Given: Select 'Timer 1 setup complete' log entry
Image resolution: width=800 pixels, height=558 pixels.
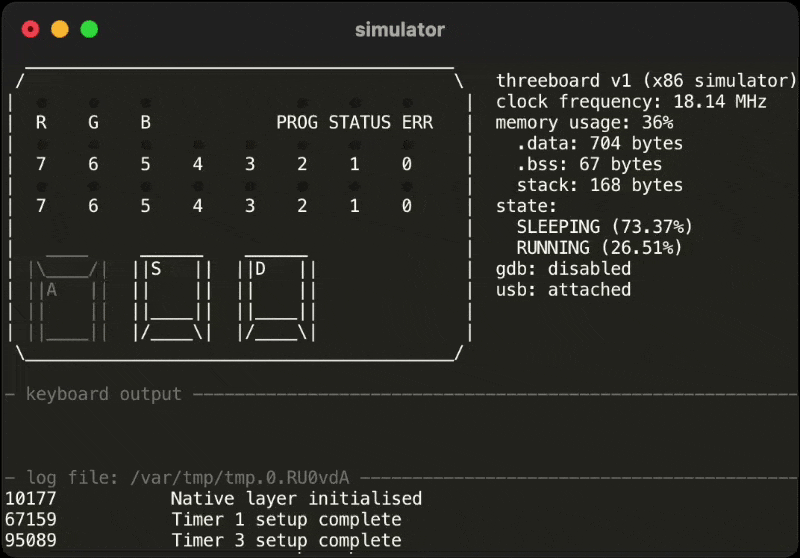Looking at the screenshot, I should 286,519.
